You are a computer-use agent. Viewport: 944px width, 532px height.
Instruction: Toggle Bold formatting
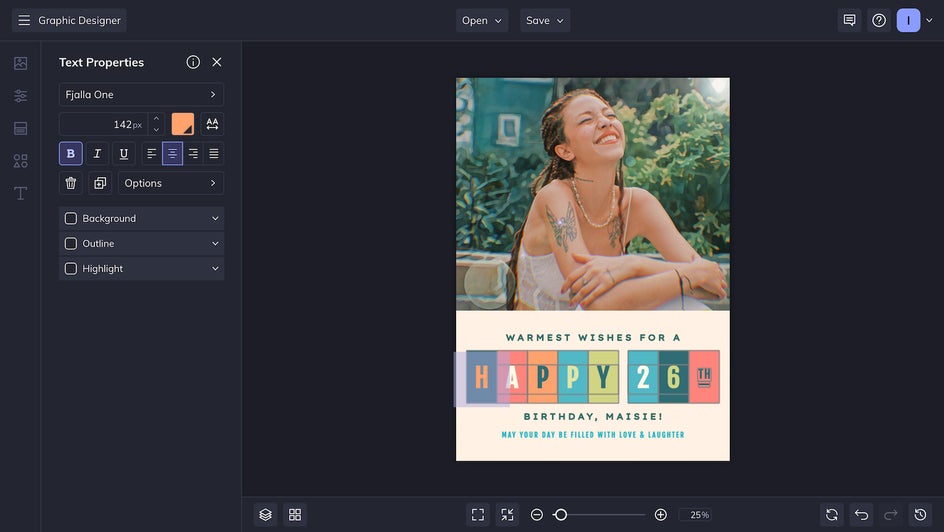click(x=70, y=153)
